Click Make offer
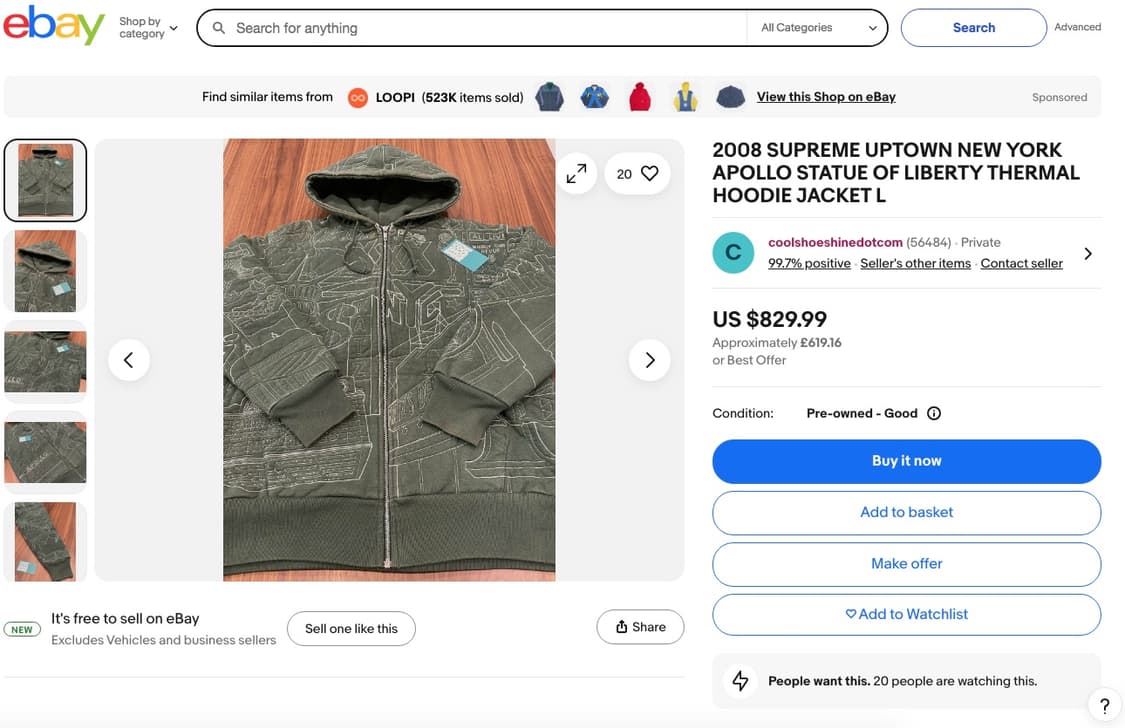Screen dimensions: 1125x728 (x=906, y=563)
